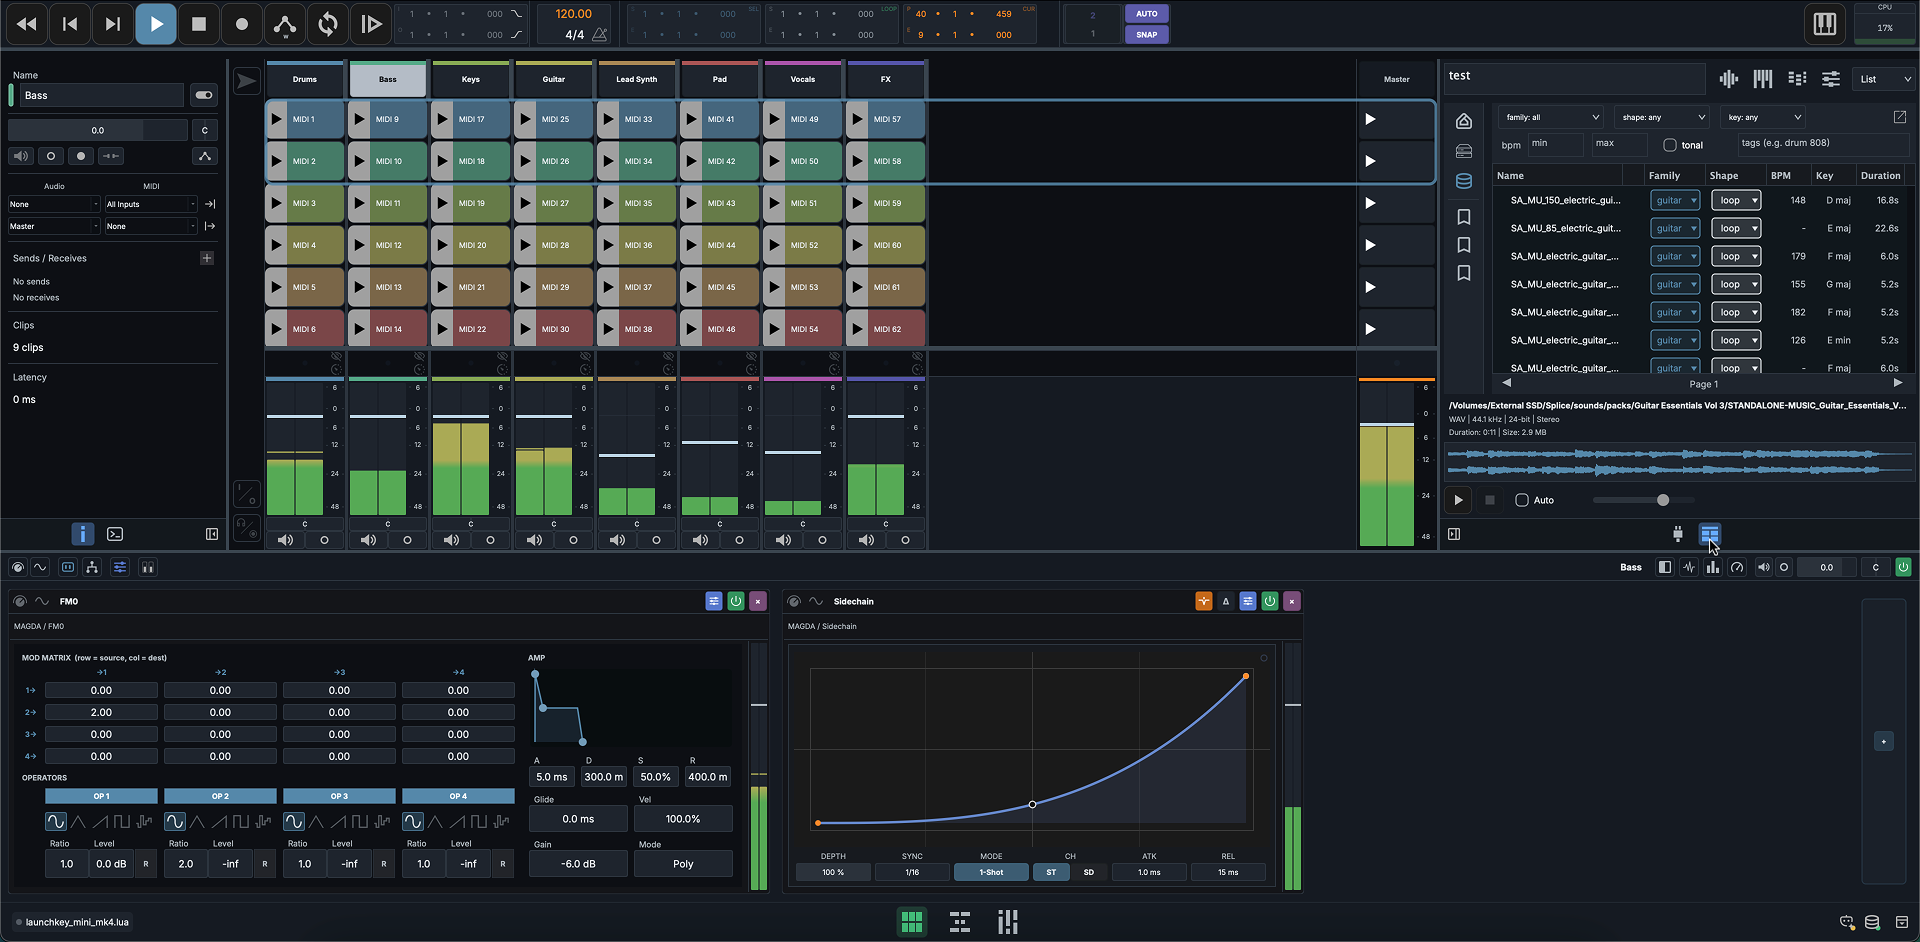Screen dimensions: 1920x942
Task: Select the Vocals track header
Action: (803, 79)
